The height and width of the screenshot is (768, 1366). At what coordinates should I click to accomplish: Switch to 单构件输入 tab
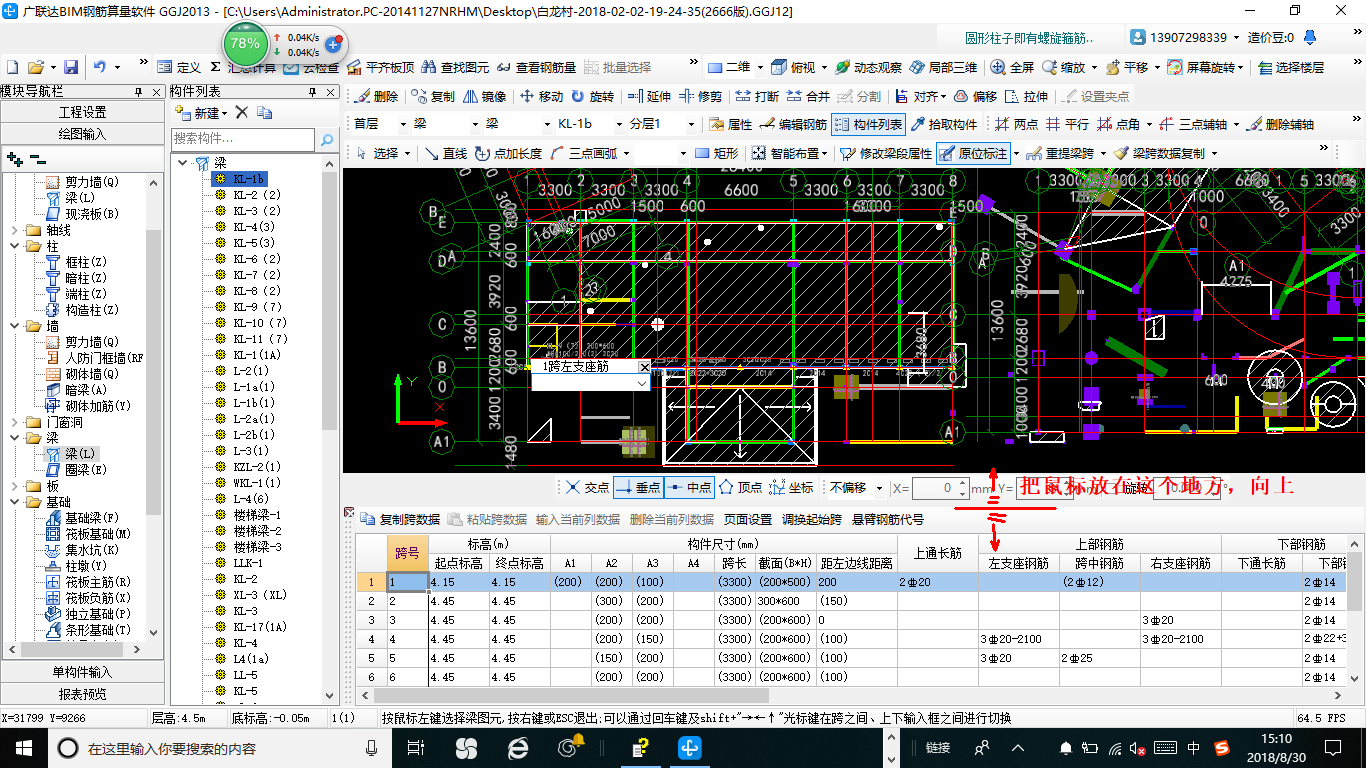pyautogui.click(x=82, y=671)
